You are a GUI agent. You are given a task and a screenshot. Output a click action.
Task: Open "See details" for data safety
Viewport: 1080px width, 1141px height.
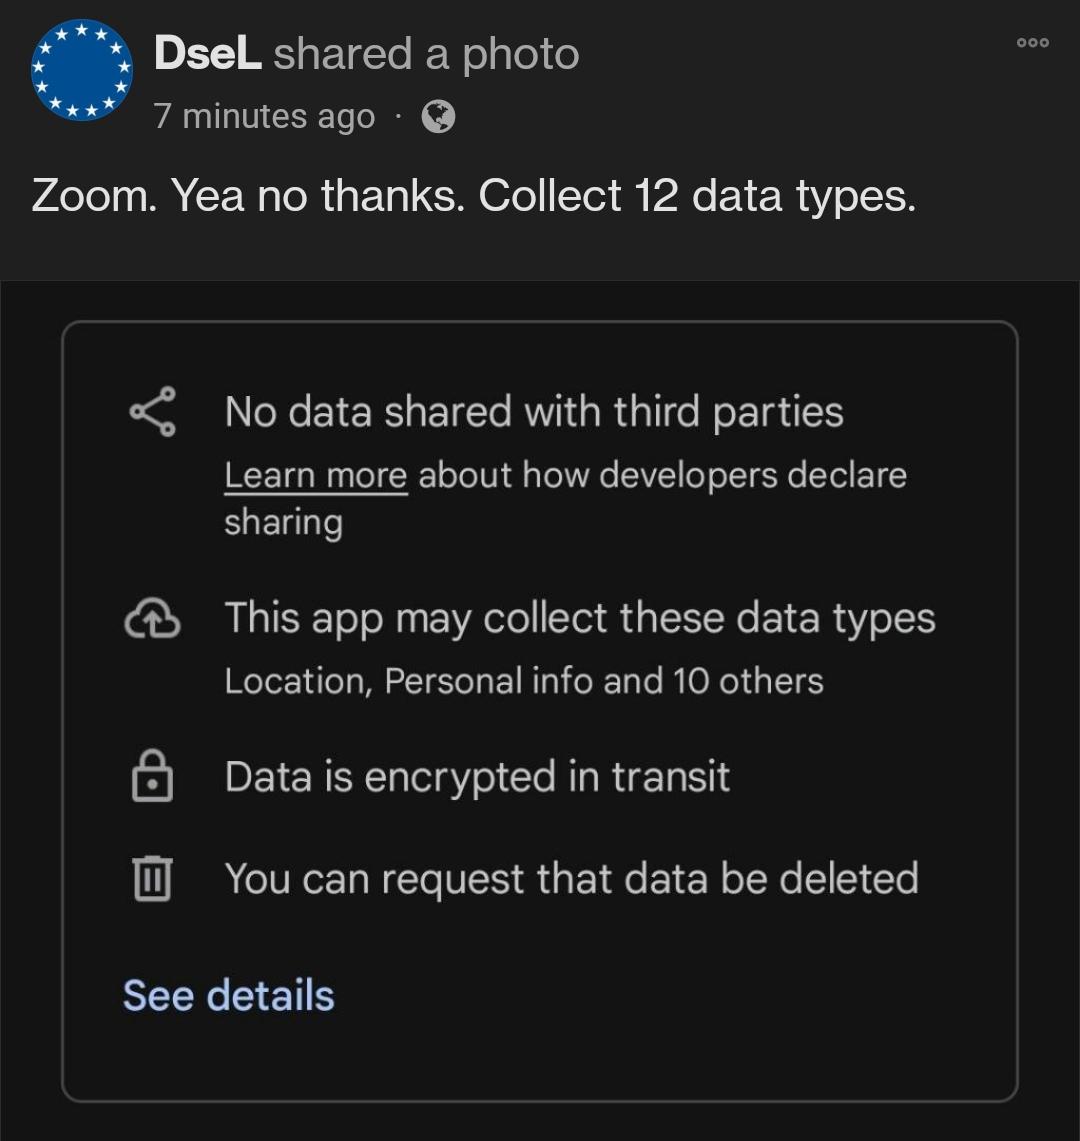(228, 996)
